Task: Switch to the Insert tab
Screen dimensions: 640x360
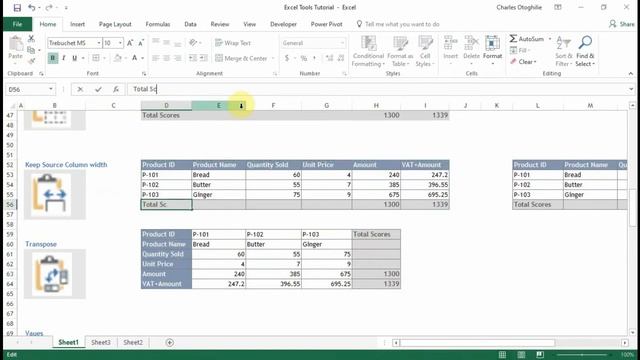Action: (x=77, y=24)
